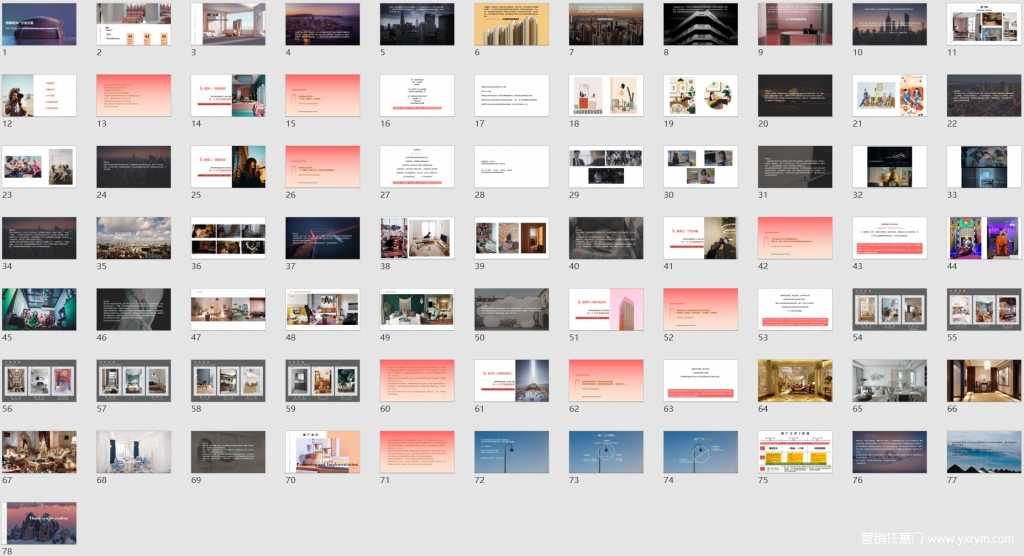Click slide 65 light interior thumbnail
The height and width of the screenshot is (556, 1024).
[x=889, y=380]
